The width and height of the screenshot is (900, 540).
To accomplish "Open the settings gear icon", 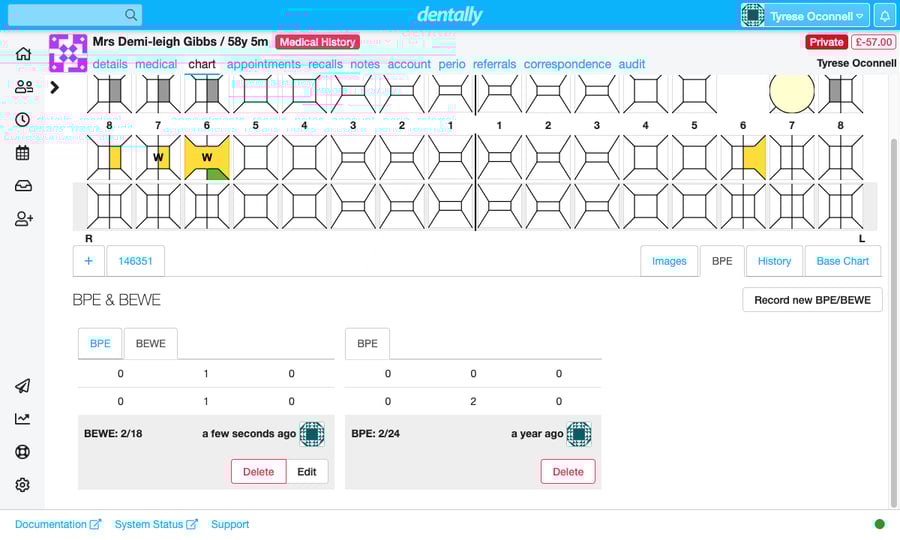I will pos(23,485).
